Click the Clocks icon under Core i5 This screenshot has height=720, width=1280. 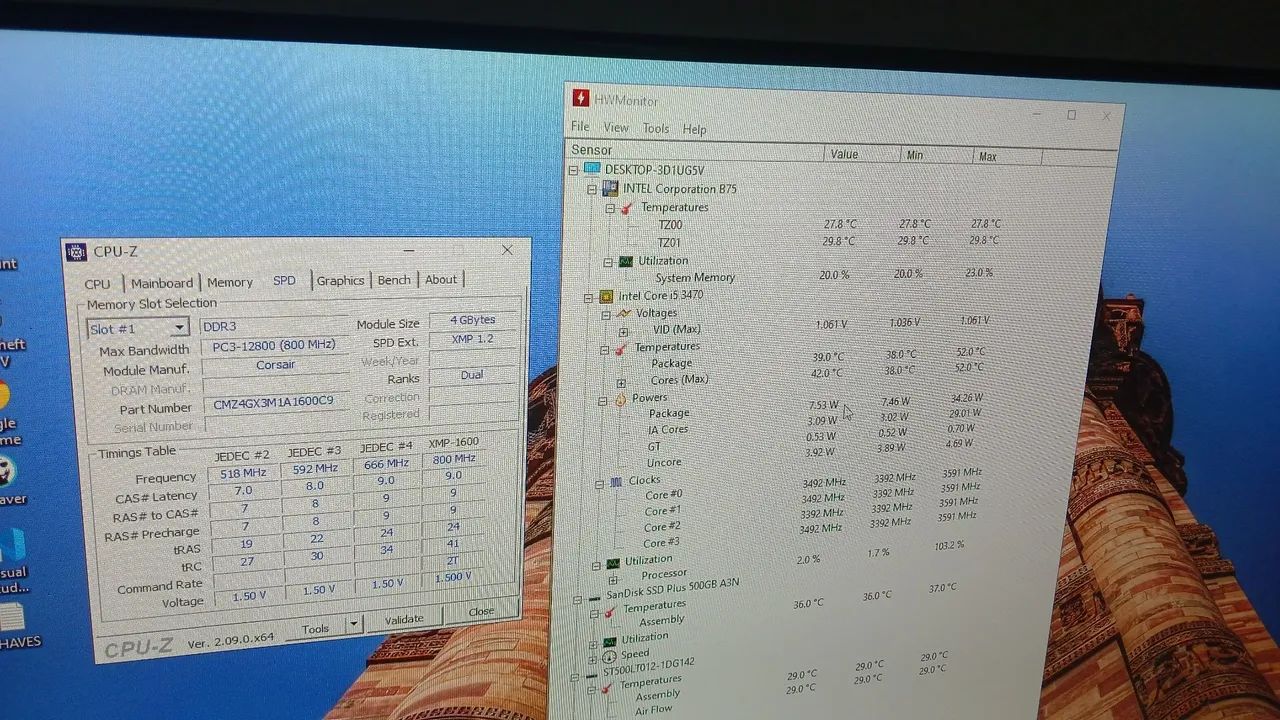coord(616,482)
